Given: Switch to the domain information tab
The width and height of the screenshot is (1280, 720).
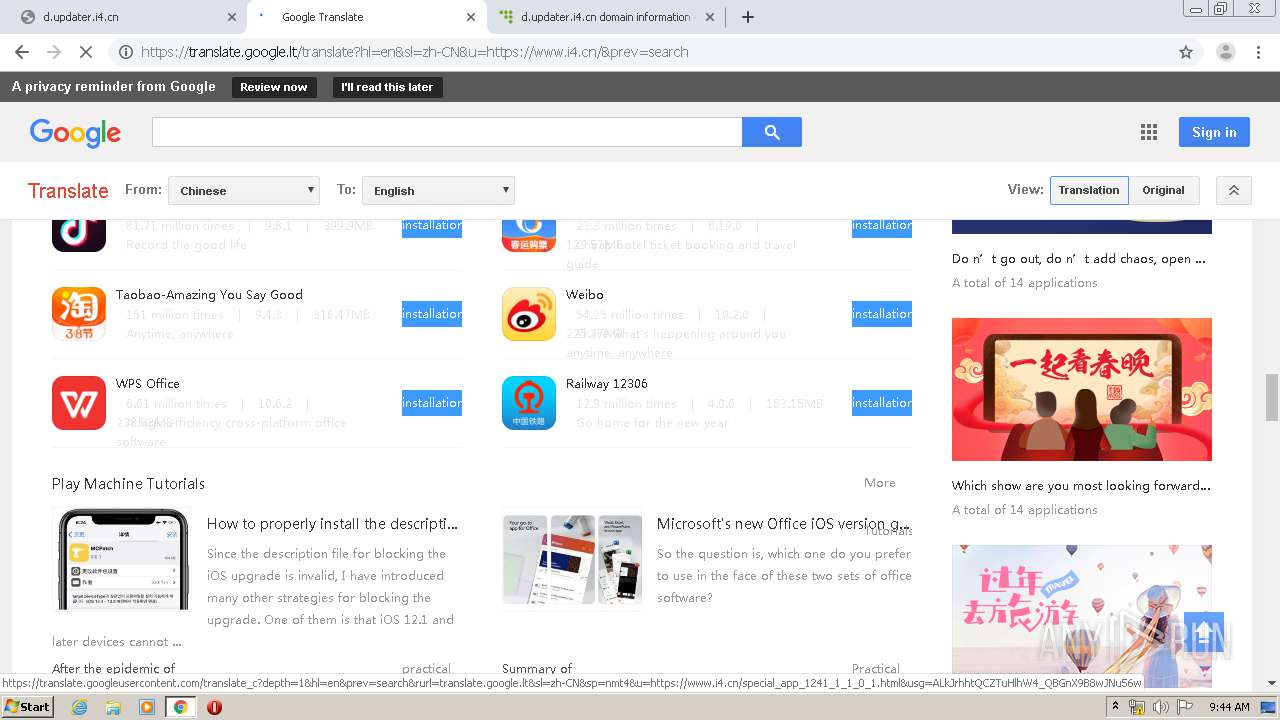Looking at the screenshot, I should pos(607,17).
